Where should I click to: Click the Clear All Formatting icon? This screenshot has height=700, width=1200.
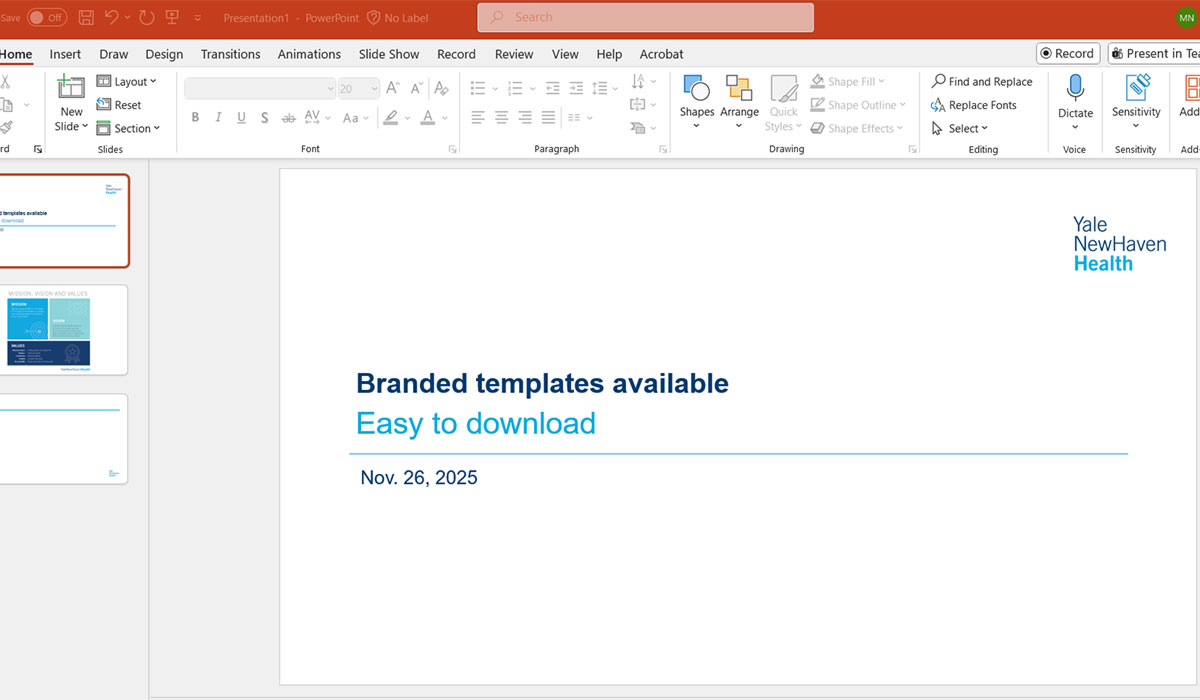coord(441,88)
